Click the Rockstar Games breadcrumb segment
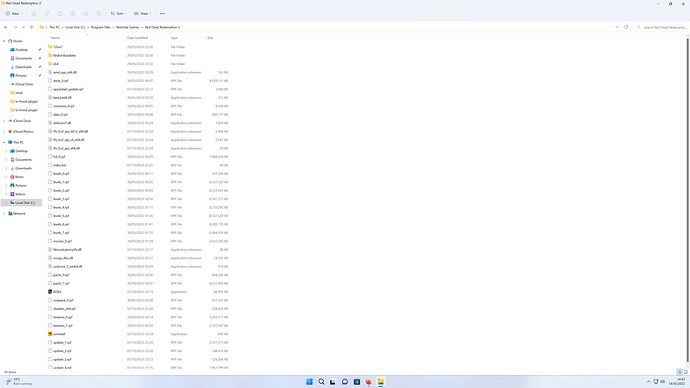Image resolution: width=690 pixels, height=388 pixels. pyautogui.click(x=128, y=27)
